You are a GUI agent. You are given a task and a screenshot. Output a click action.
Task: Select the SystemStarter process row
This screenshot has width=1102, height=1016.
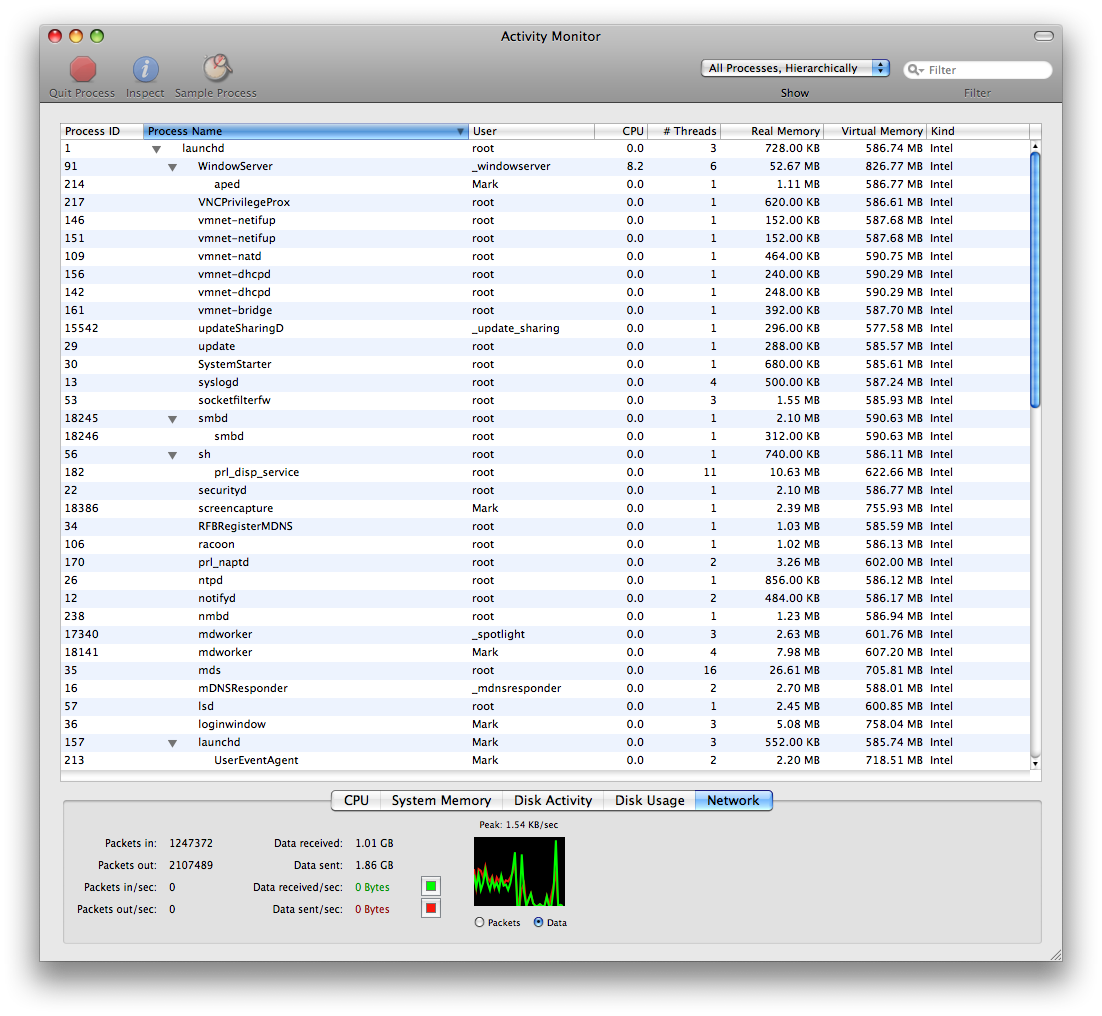545,364
